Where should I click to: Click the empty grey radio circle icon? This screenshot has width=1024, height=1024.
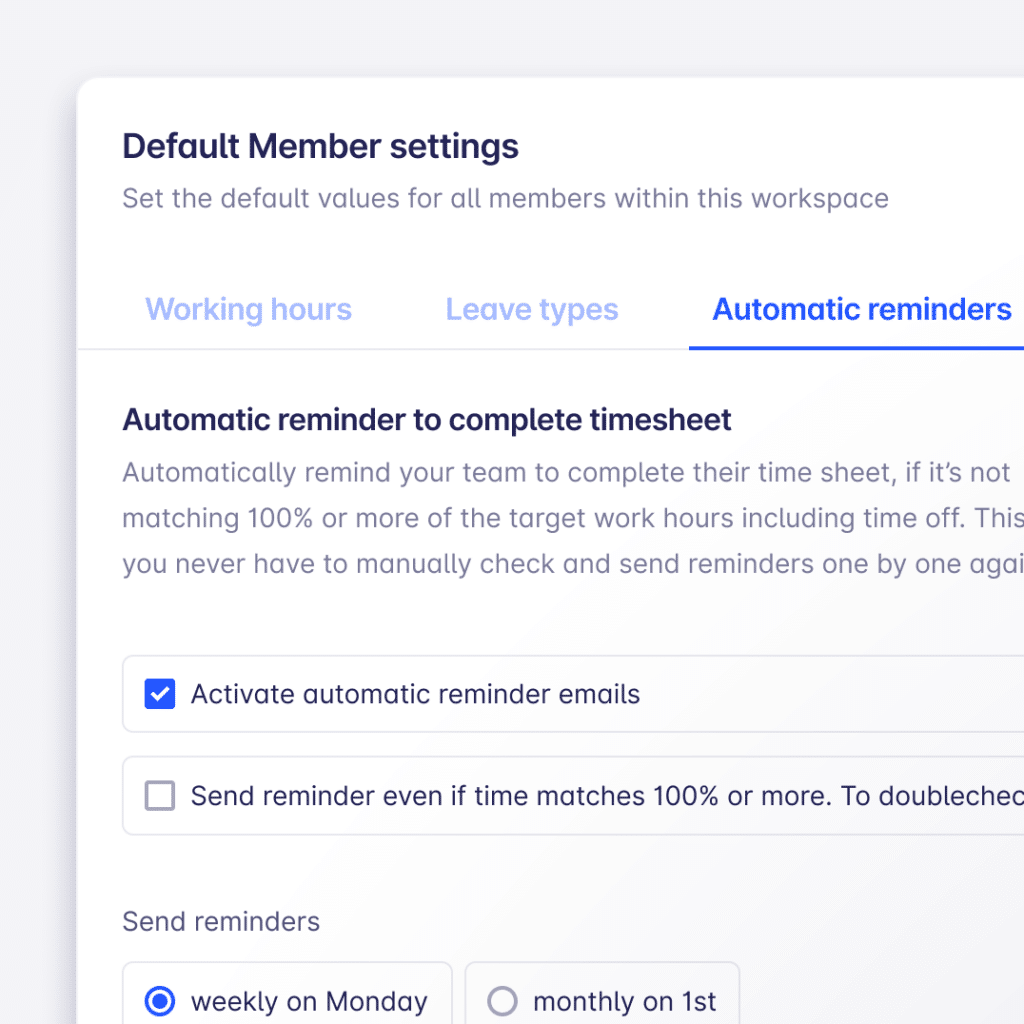point(502,1001)
